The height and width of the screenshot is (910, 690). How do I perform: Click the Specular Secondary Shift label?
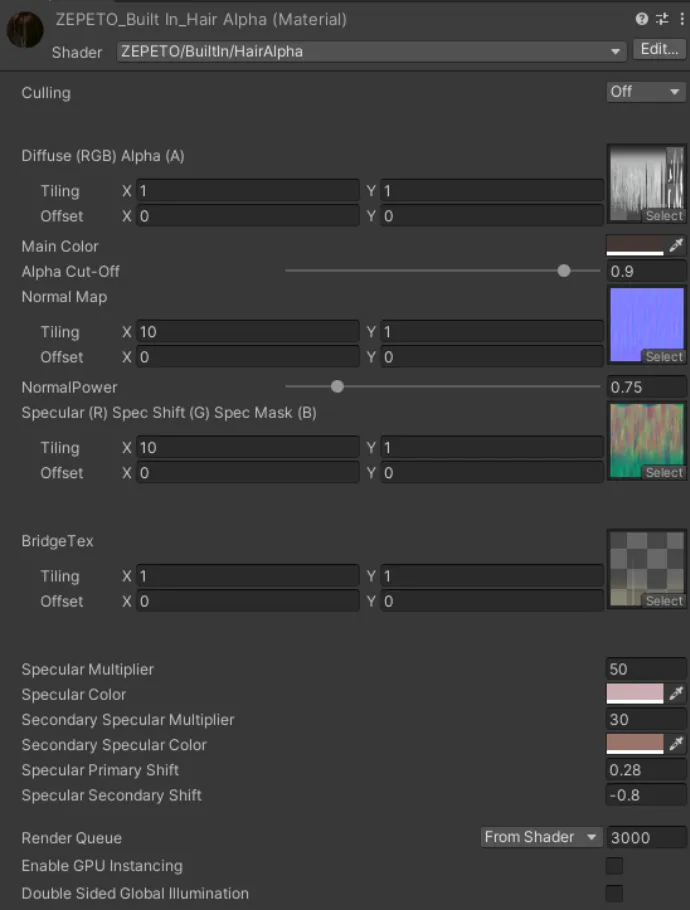(x=111, y=795)
